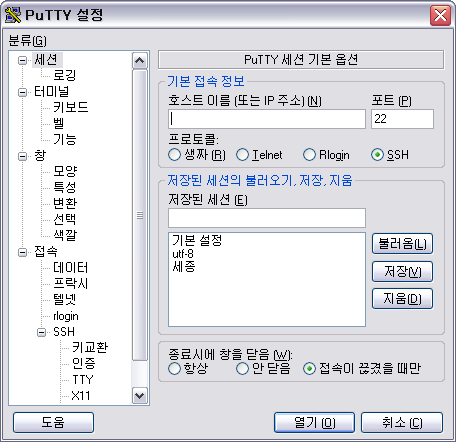Collapse the 창 tree node
Screen dimensions: 456x442
tap(22, 156)
